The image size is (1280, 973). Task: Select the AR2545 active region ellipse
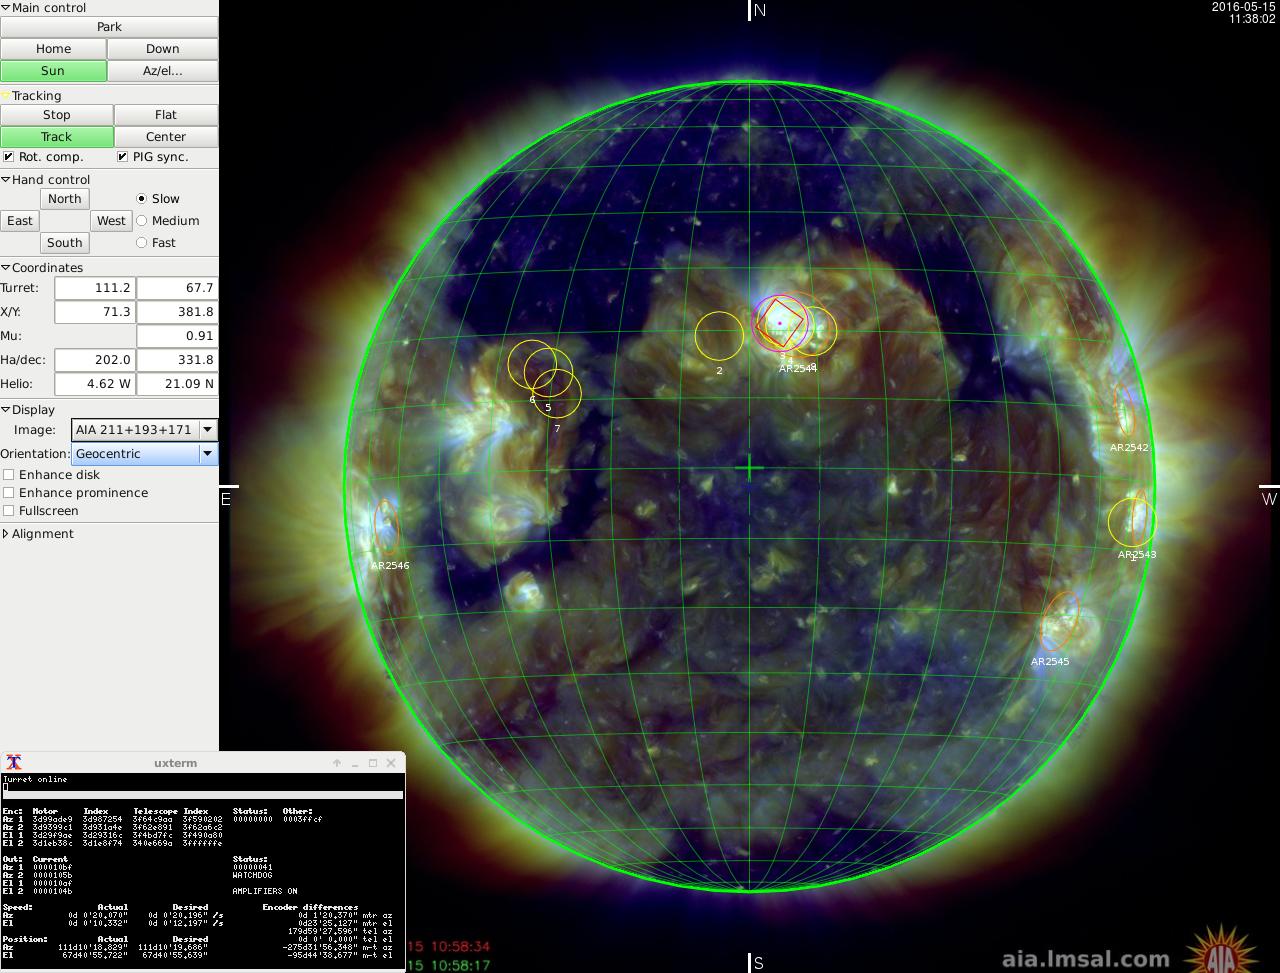(1060, 620)
